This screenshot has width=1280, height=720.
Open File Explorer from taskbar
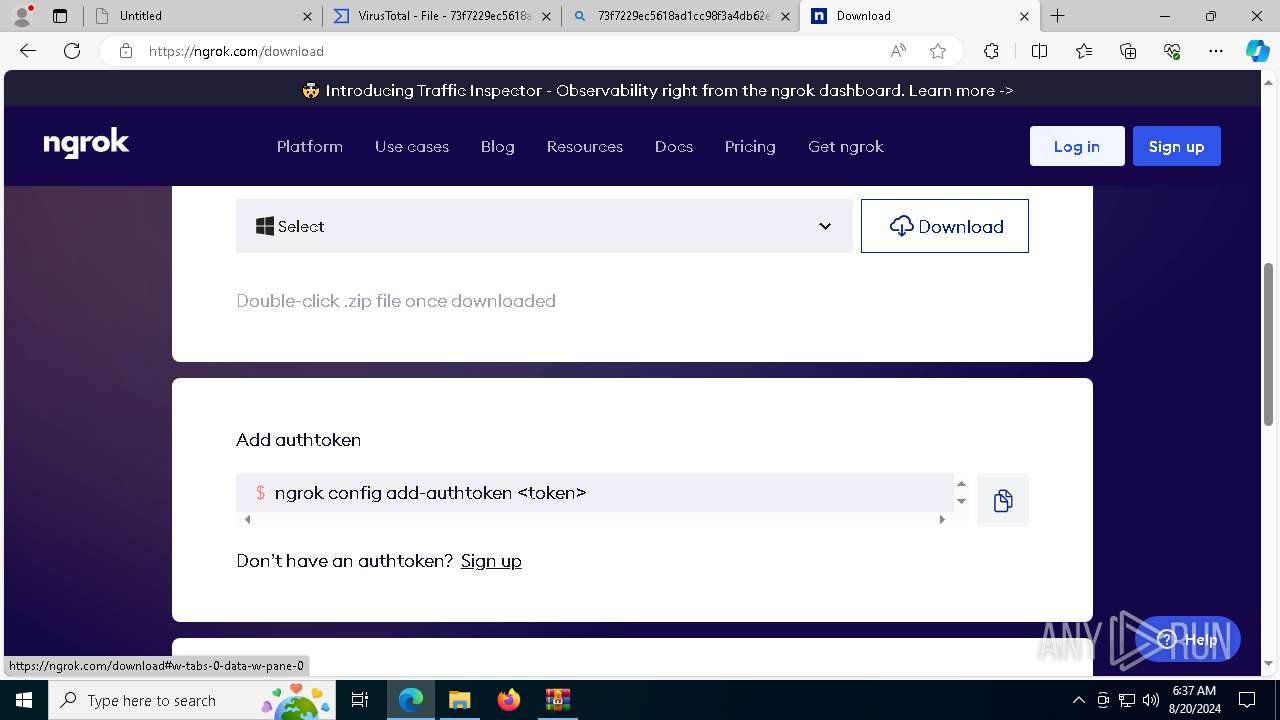pyautogui.click(x=459, y=700)
